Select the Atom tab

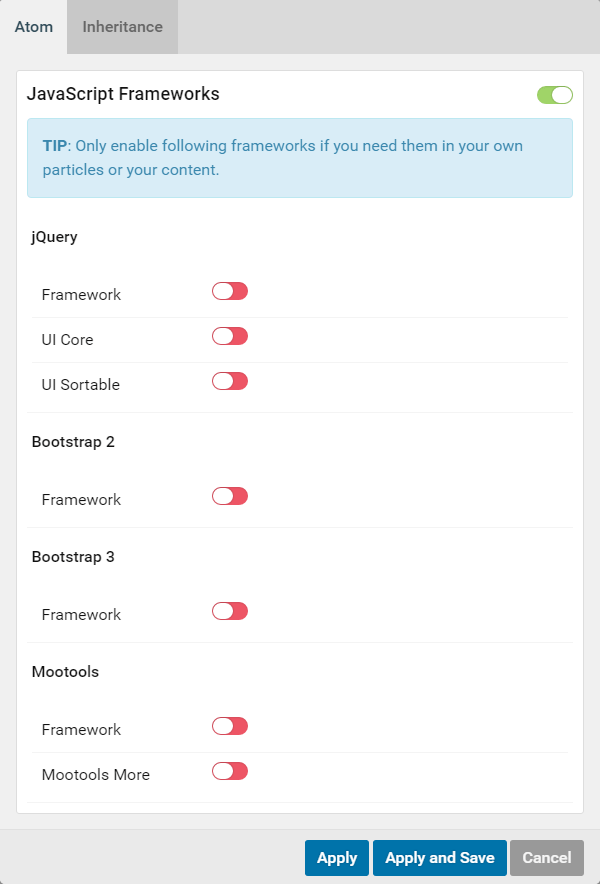point(33,27)
